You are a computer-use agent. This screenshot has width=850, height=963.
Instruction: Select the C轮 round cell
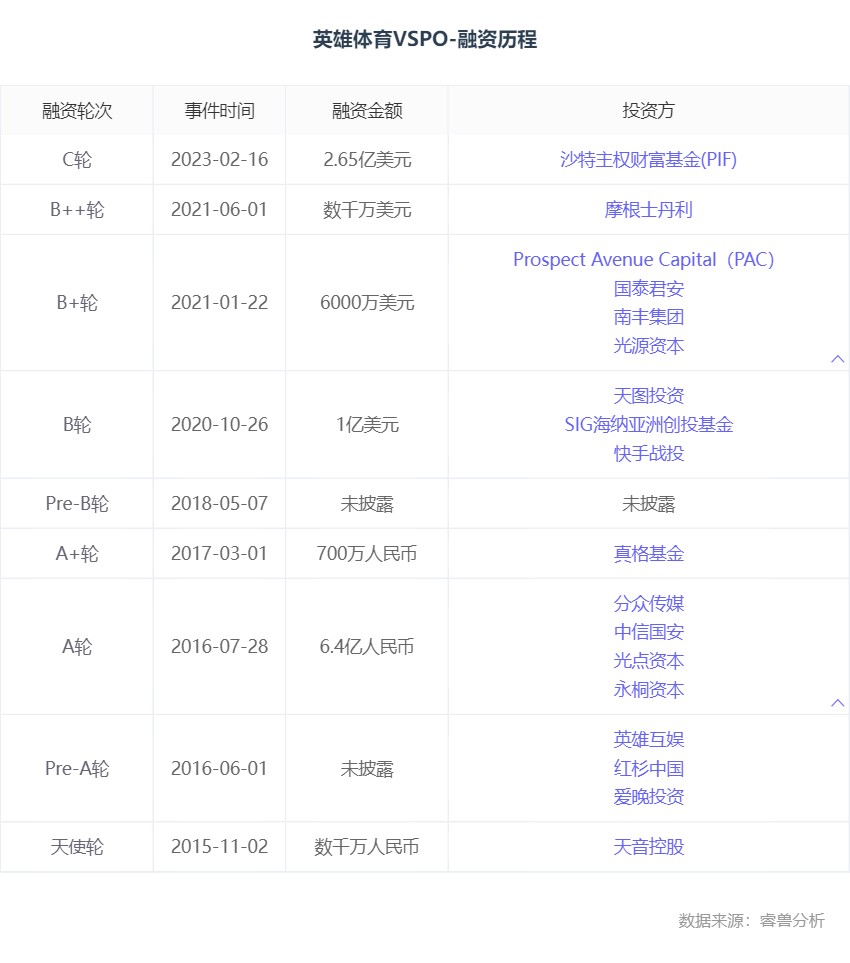77,160
